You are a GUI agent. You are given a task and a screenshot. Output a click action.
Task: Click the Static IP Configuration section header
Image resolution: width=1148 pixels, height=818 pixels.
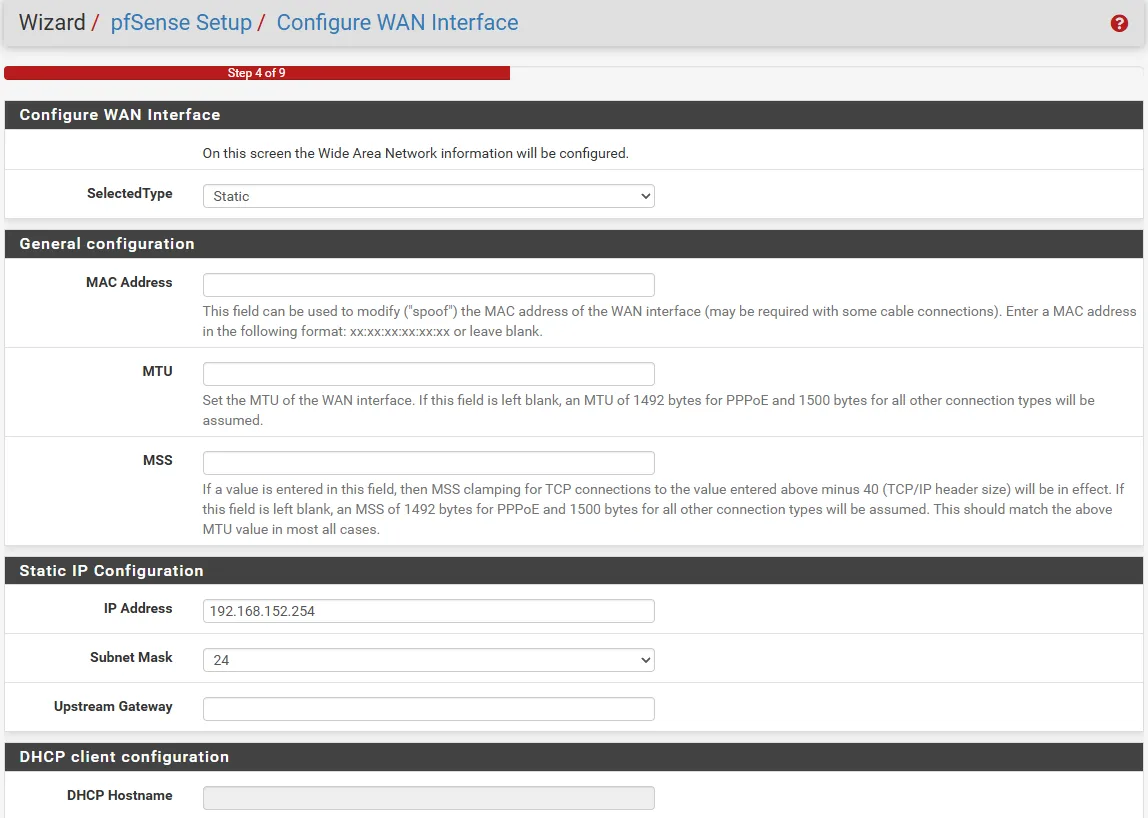(x=573, y=570)
